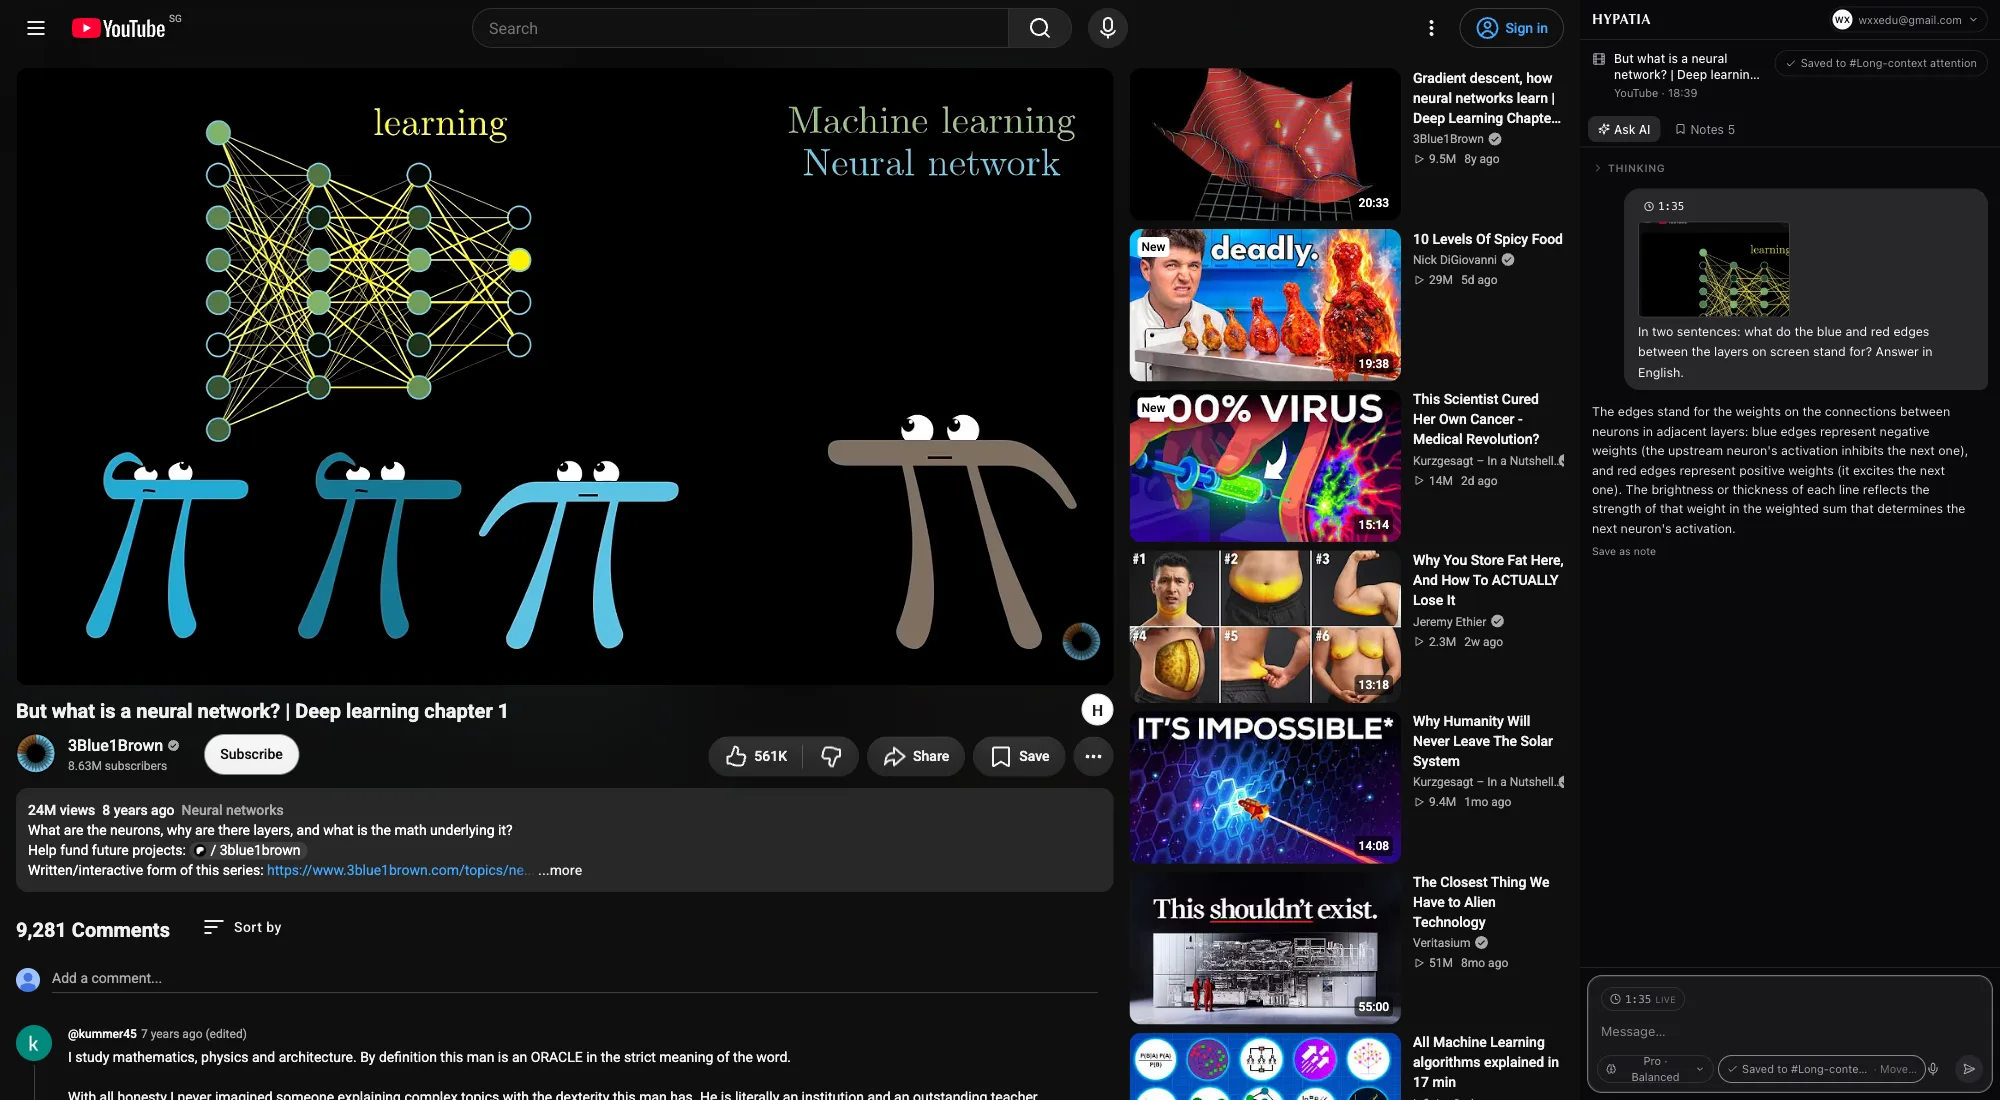This screenshot has width=2000, height=1100.
Task: Start voice search with the microphone
Action: [1108, 28]
